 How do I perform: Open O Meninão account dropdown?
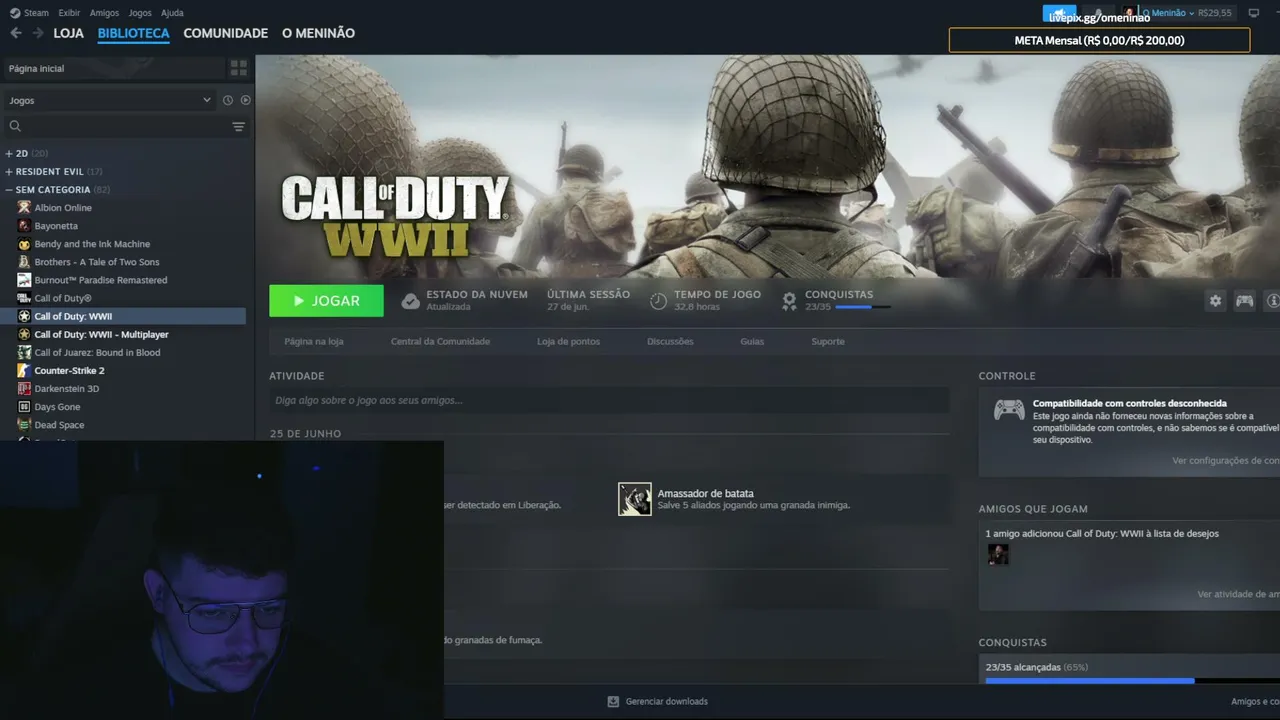[x=1168, y=13]
